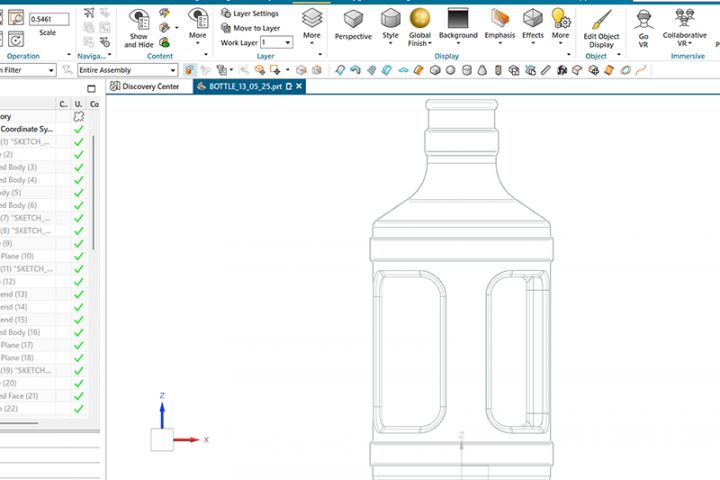Open the Emphasis dropdown
Viewport: 720px width, 480px height.
pos(500,27)
